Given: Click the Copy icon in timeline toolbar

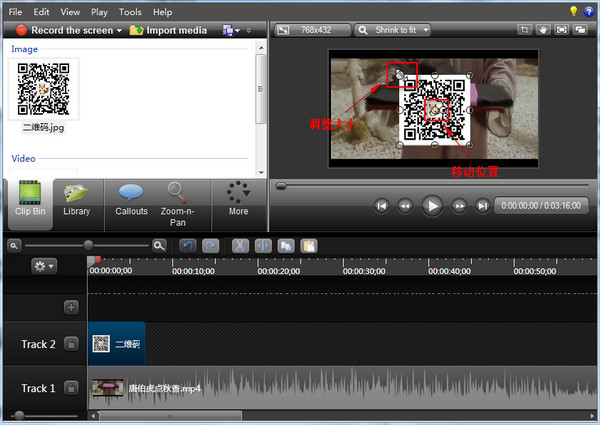Looking at the screenshot, I should pos(286,246).
